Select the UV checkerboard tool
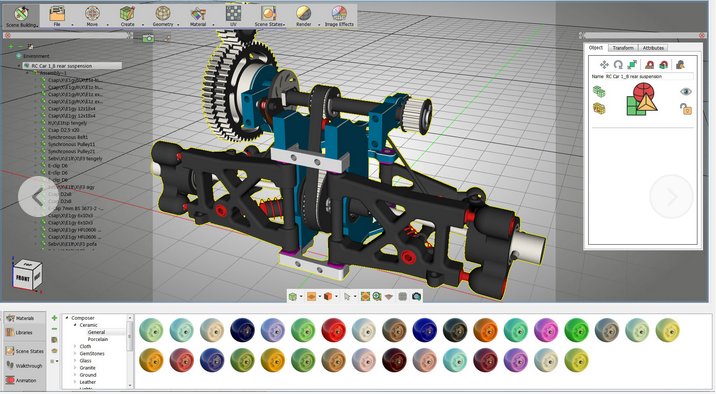716x394 pixels. click(233, 16)
